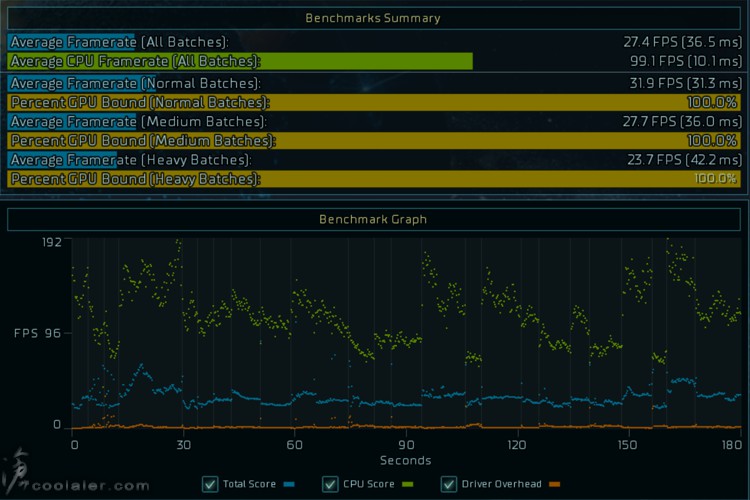Image resolution: width=750 pixels, height=500 pixels.
Task: Click 100.0% value for Heavy Batches
Action: (x=716, y=179)
